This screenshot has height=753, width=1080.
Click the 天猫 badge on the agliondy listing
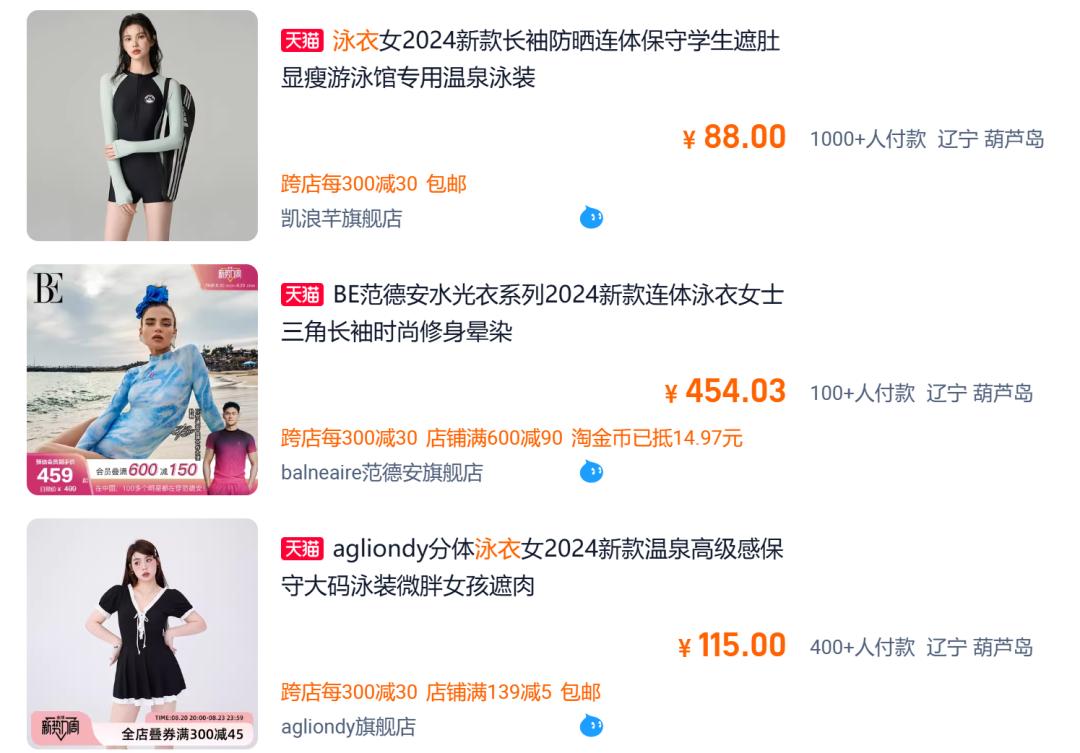302,549
